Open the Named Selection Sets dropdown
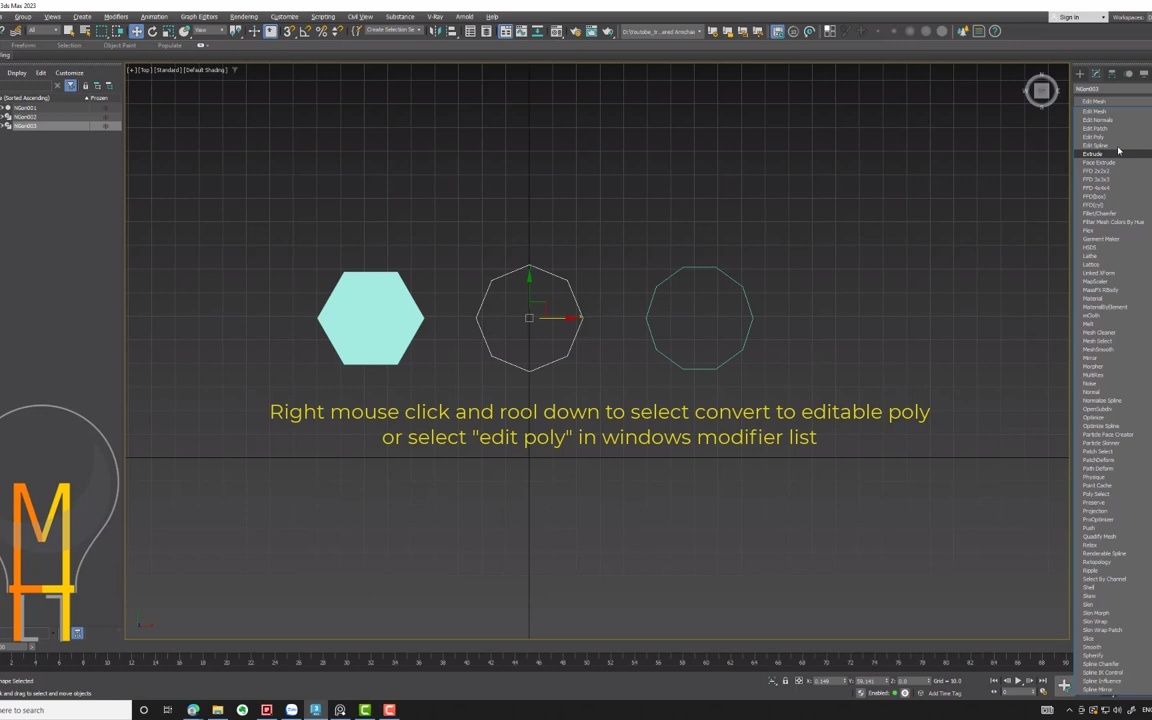This screenshot has height=720, width=1152. click(x=395, y=31)
